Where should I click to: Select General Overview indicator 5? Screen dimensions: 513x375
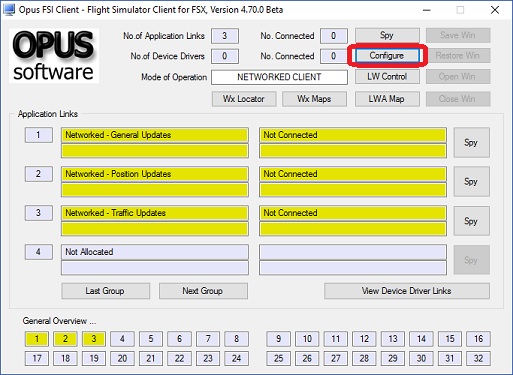(151, 339)
